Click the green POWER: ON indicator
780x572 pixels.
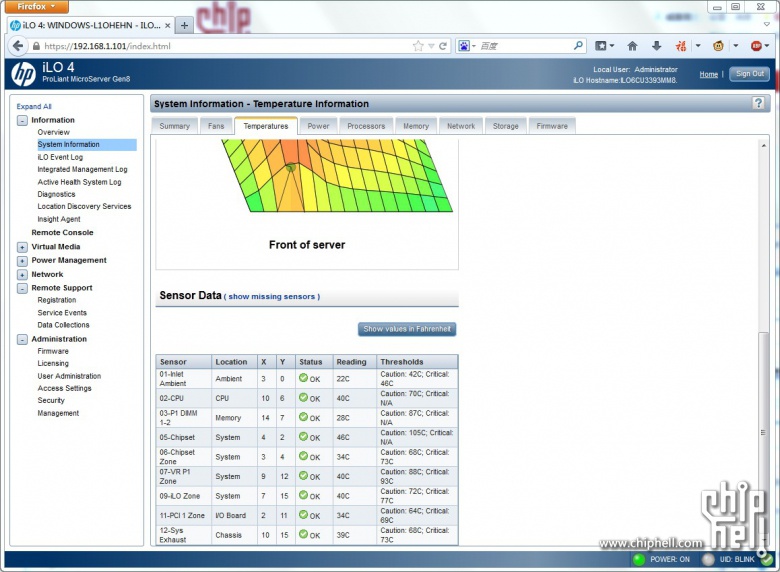[x=639, y=560]
